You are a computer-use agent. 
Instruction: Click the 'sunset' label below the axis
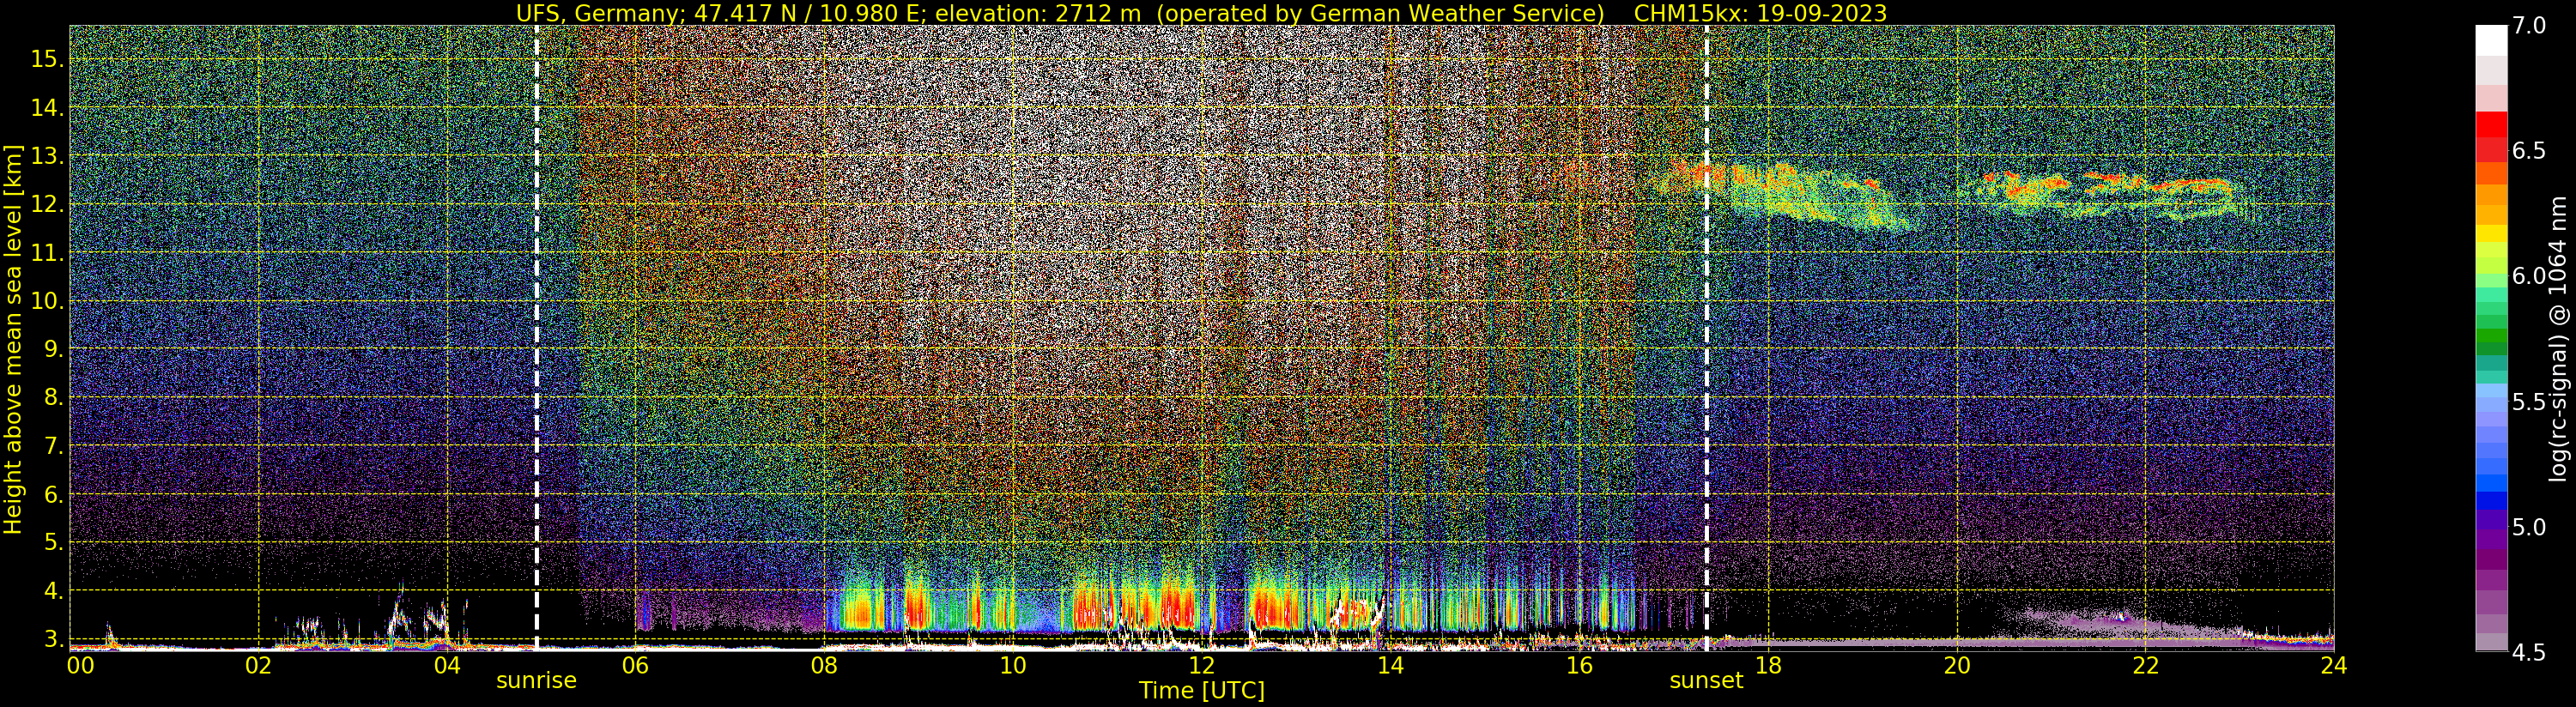pos(1706,681)
